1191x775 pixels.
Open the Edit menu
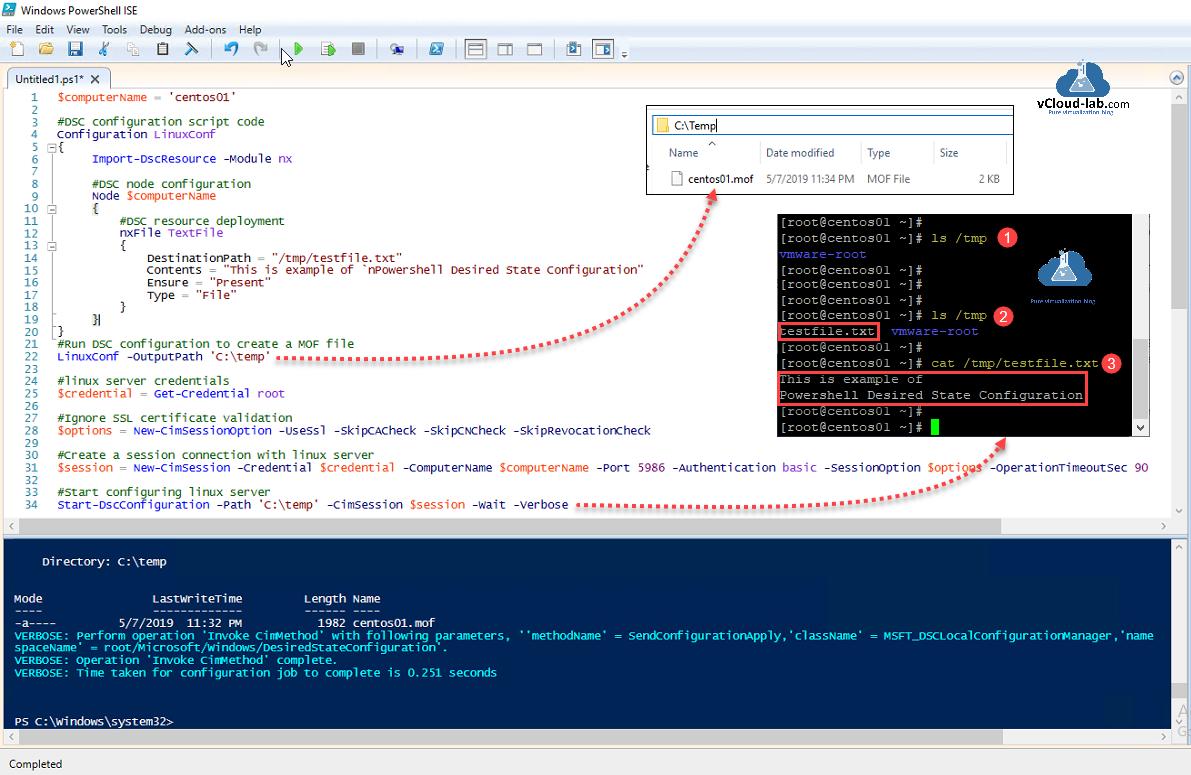[45, 30]
